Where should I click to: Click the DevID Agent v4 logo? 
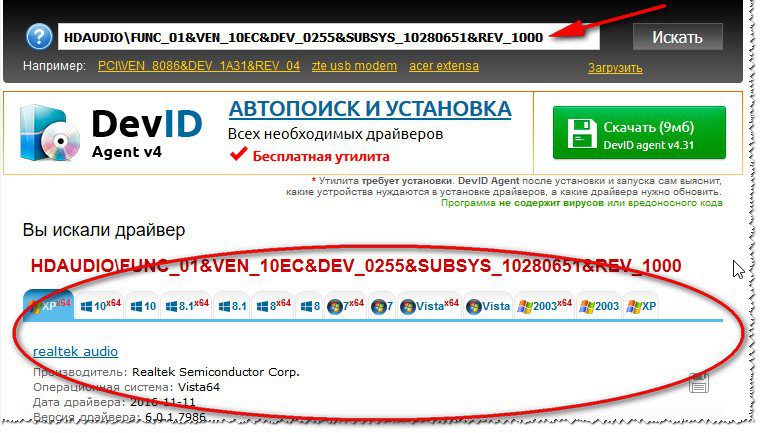111,133
